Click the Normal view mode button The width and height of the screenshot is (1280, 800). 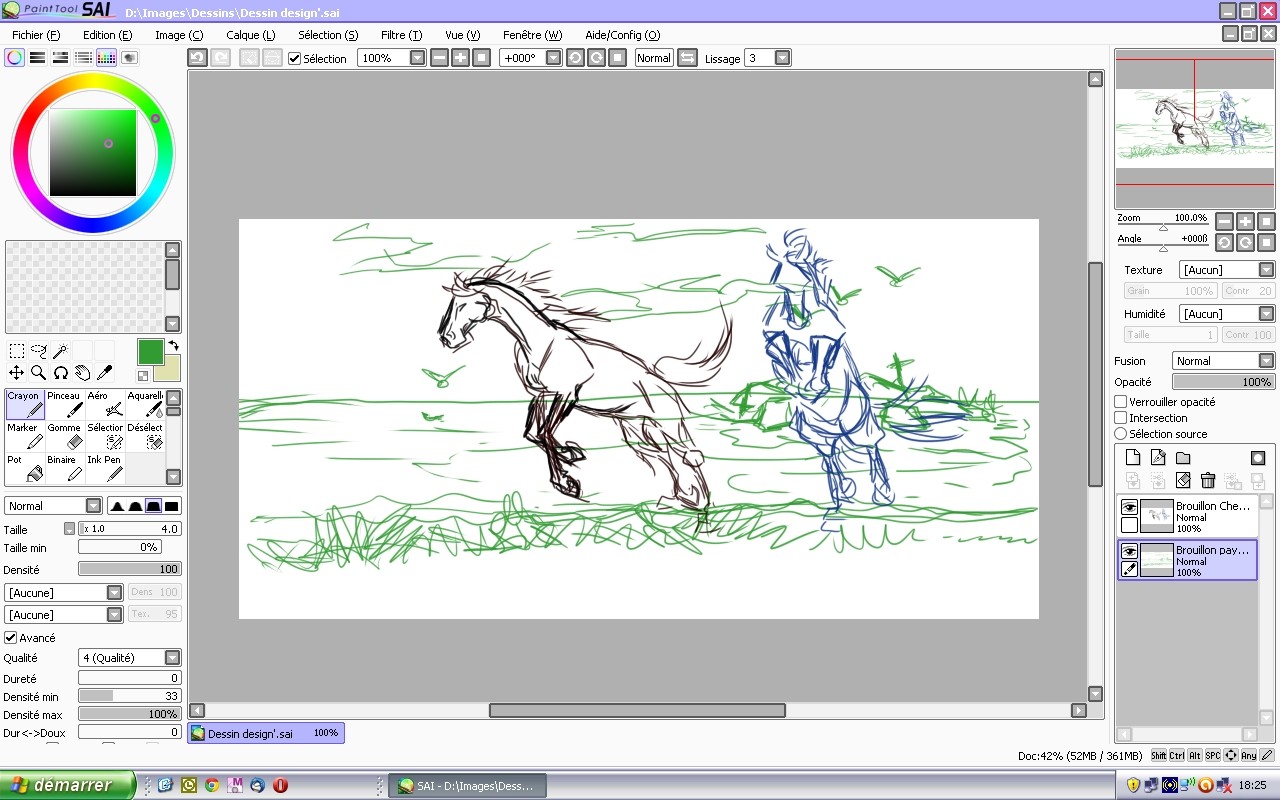coord(654,58)
